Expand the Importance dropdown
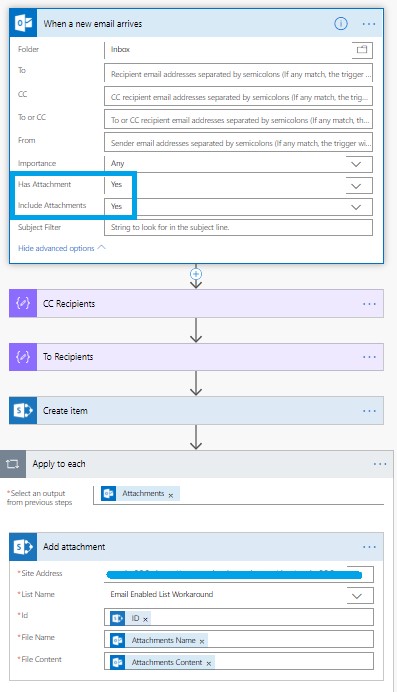397x692 pixels. pyautogui.click(x=356, y=164)
